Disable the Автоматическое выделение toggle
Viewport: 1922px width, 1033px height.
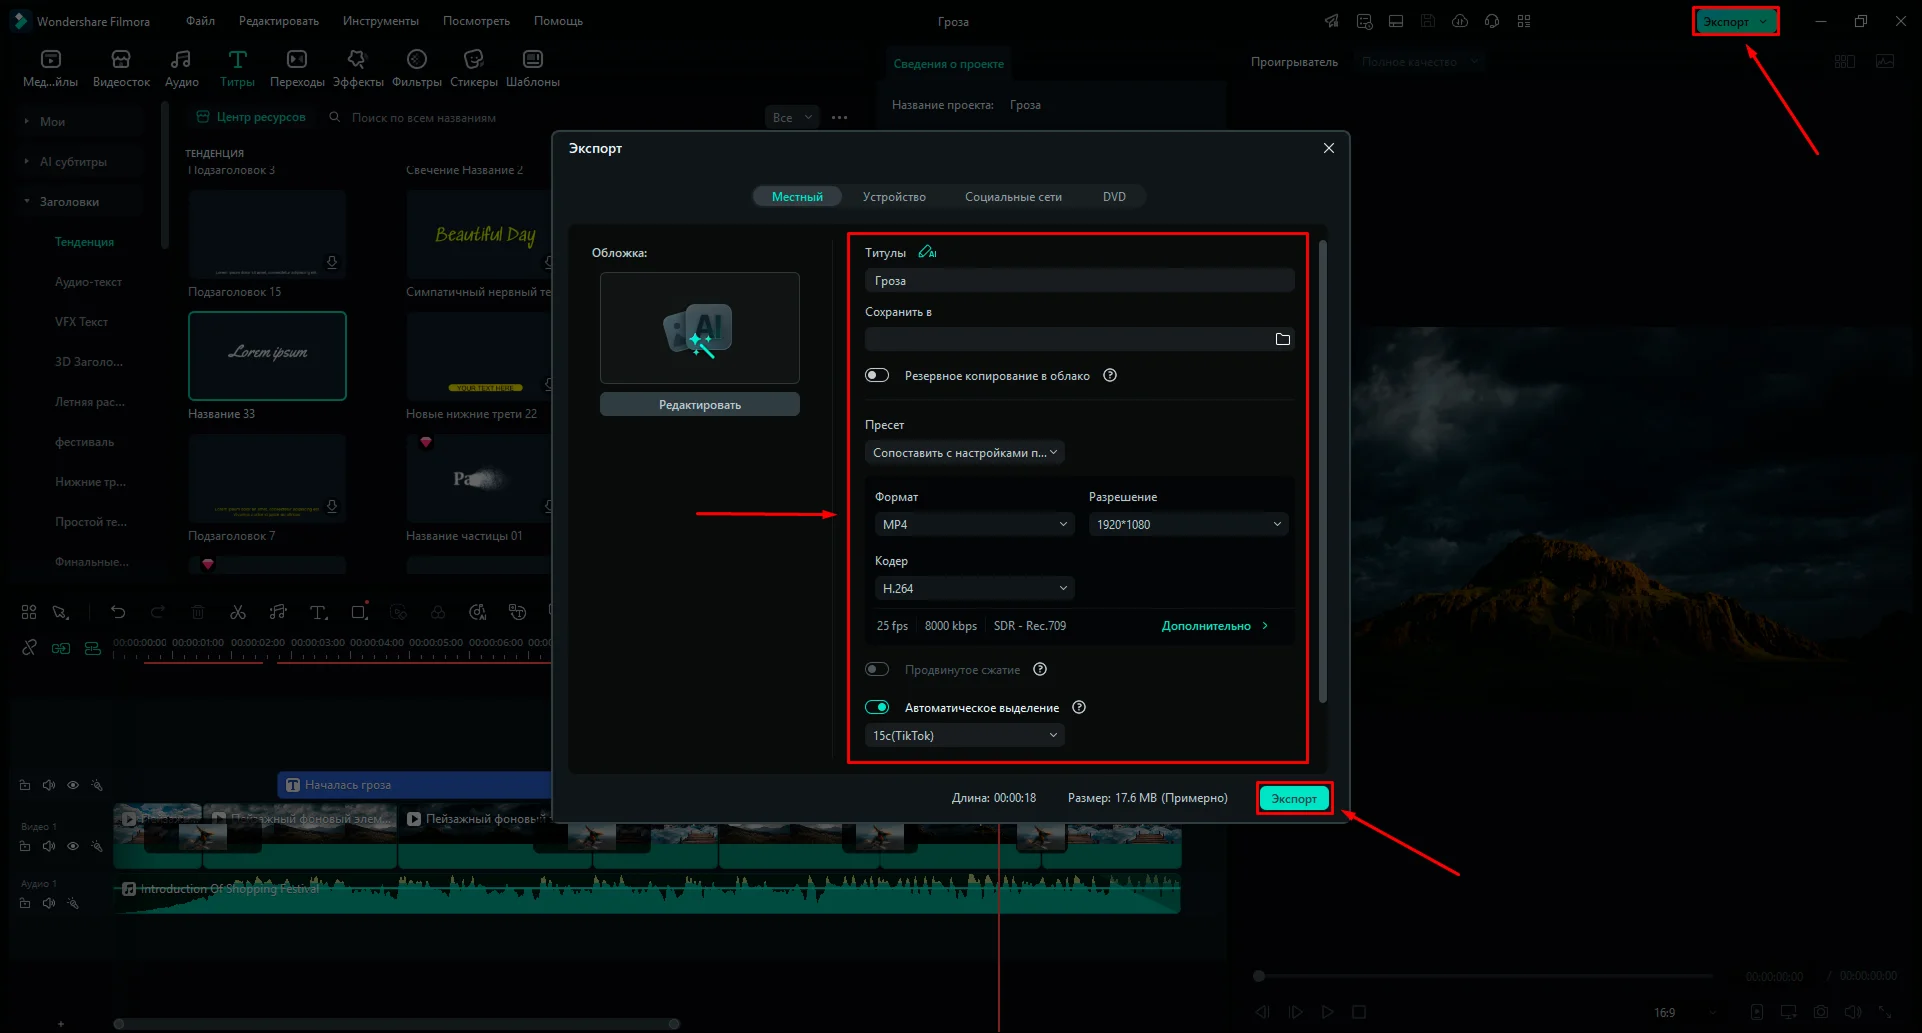click(877, 708)
